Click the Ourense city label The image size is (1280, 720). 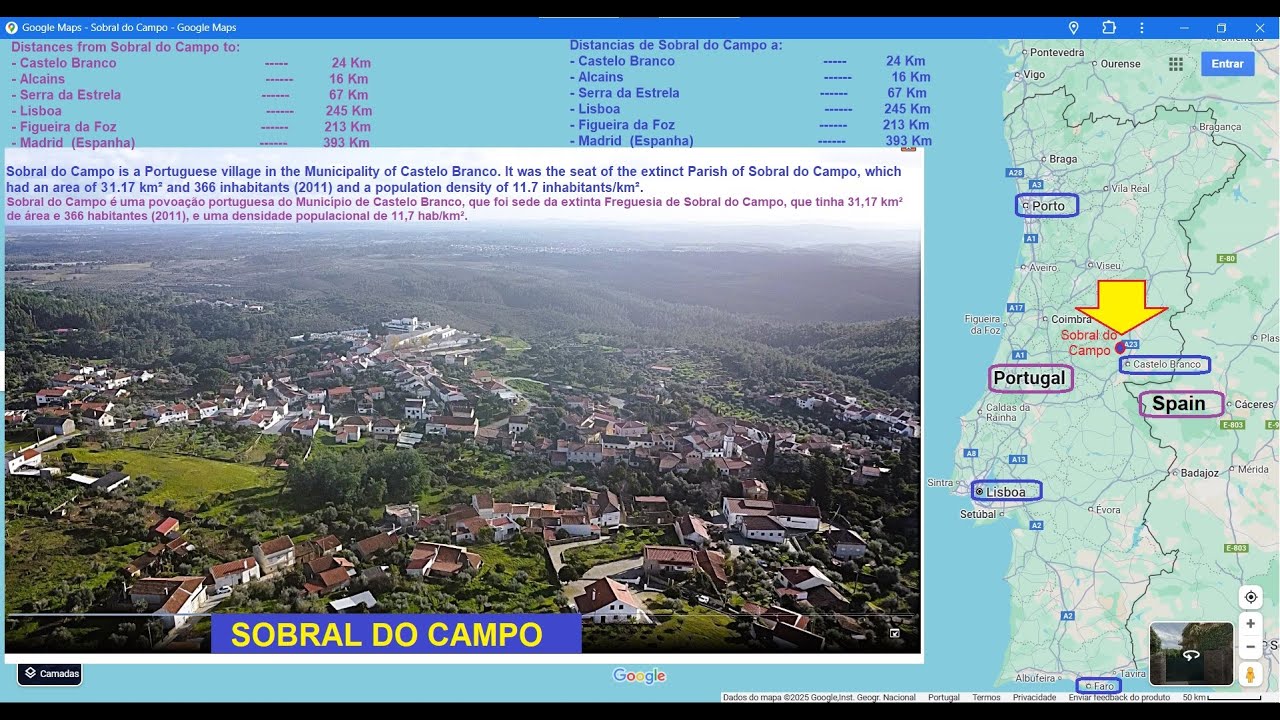click(x=1120, y=63)
